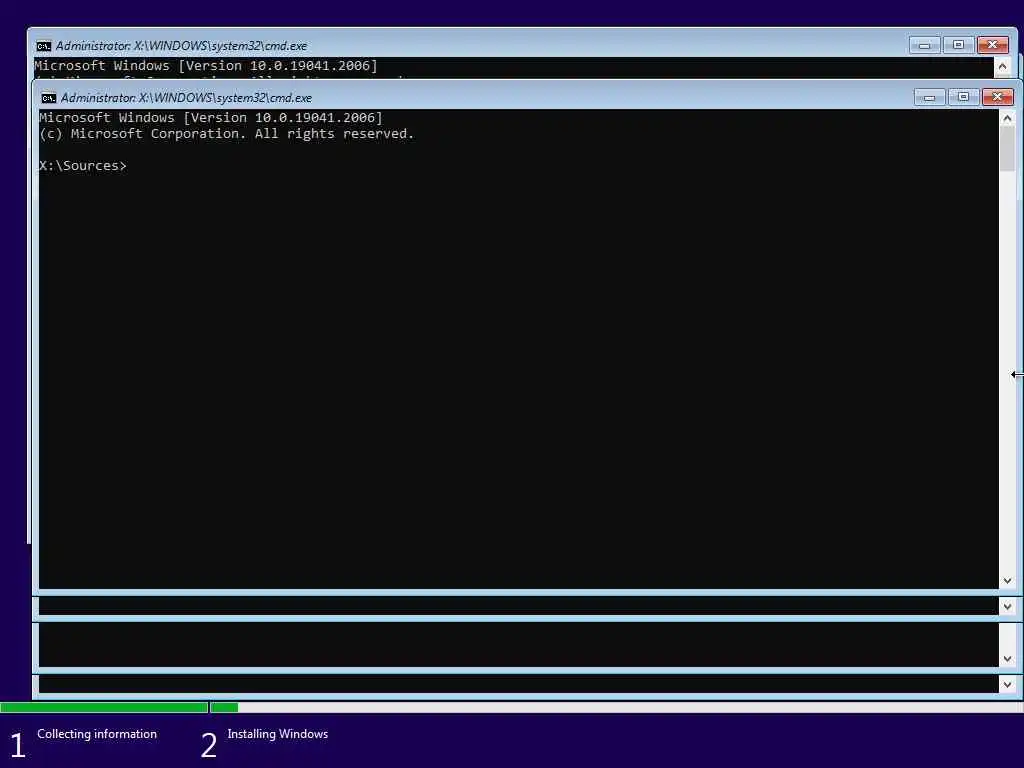Click back window's title bar text
Viewport: 1024px width, 768px height.
[x=181, y=46]
